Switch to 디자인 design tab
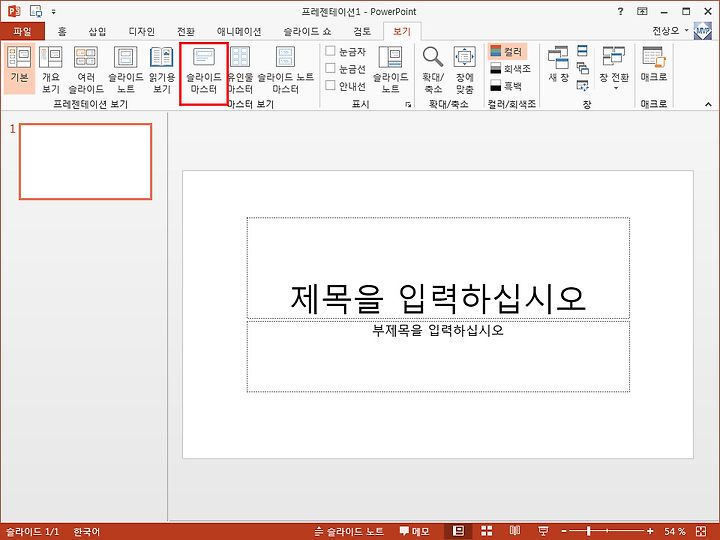Viewport: 720px width, 540px height. tap(141, 31)
